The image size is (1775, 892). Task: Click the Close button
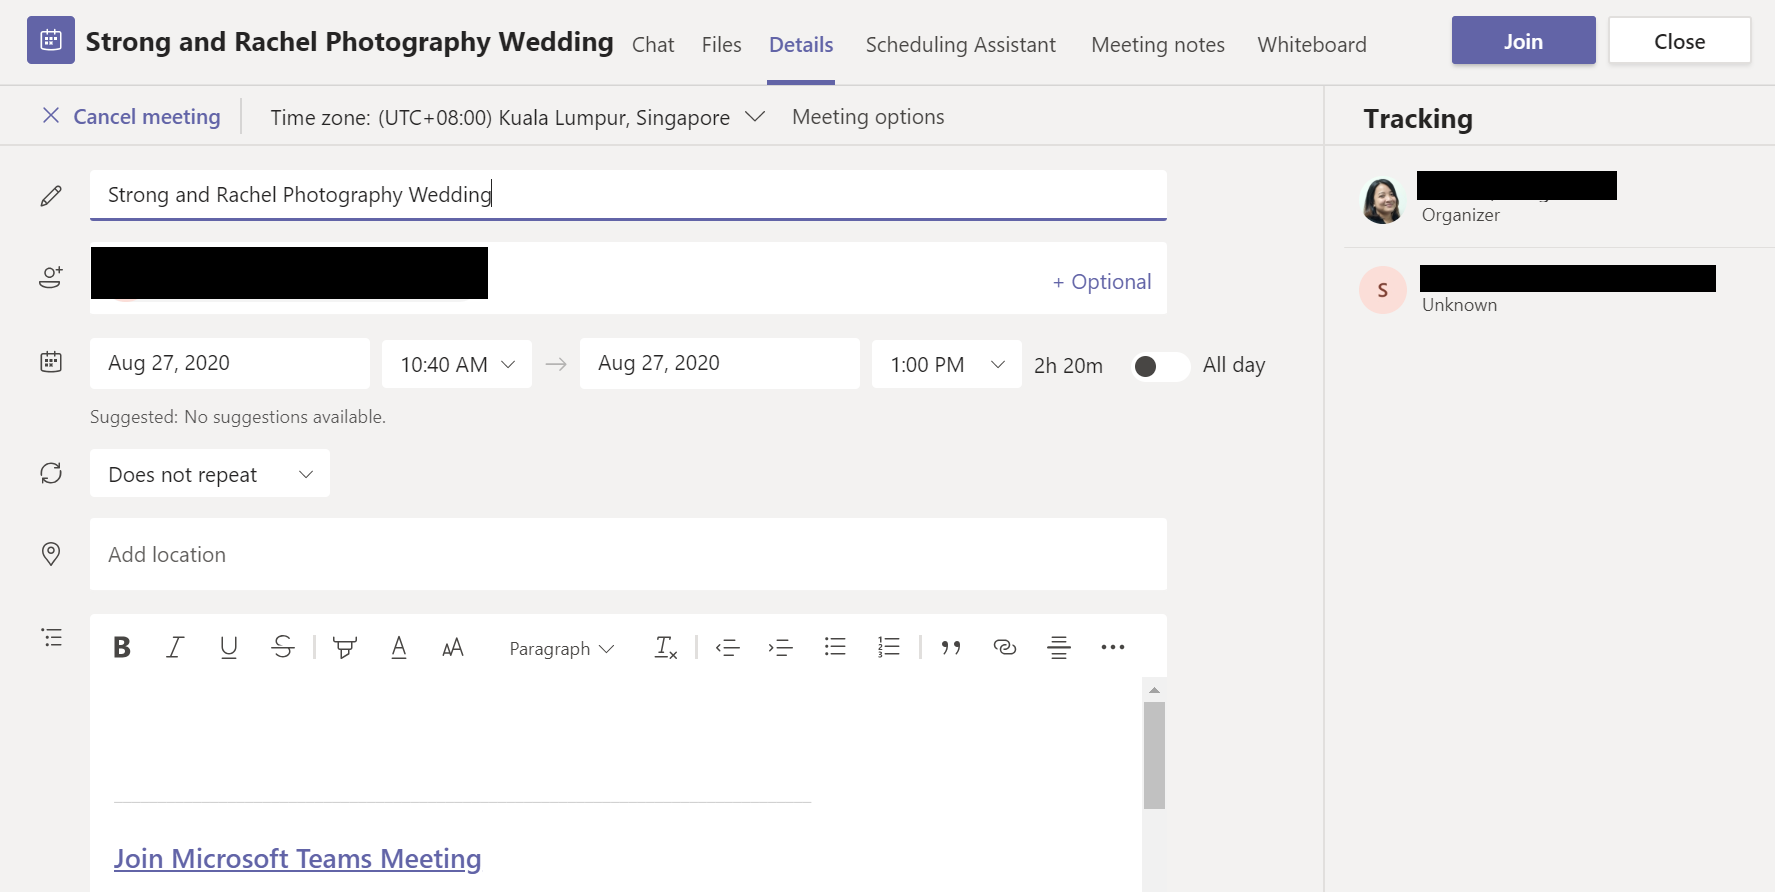click(1680, 41)
